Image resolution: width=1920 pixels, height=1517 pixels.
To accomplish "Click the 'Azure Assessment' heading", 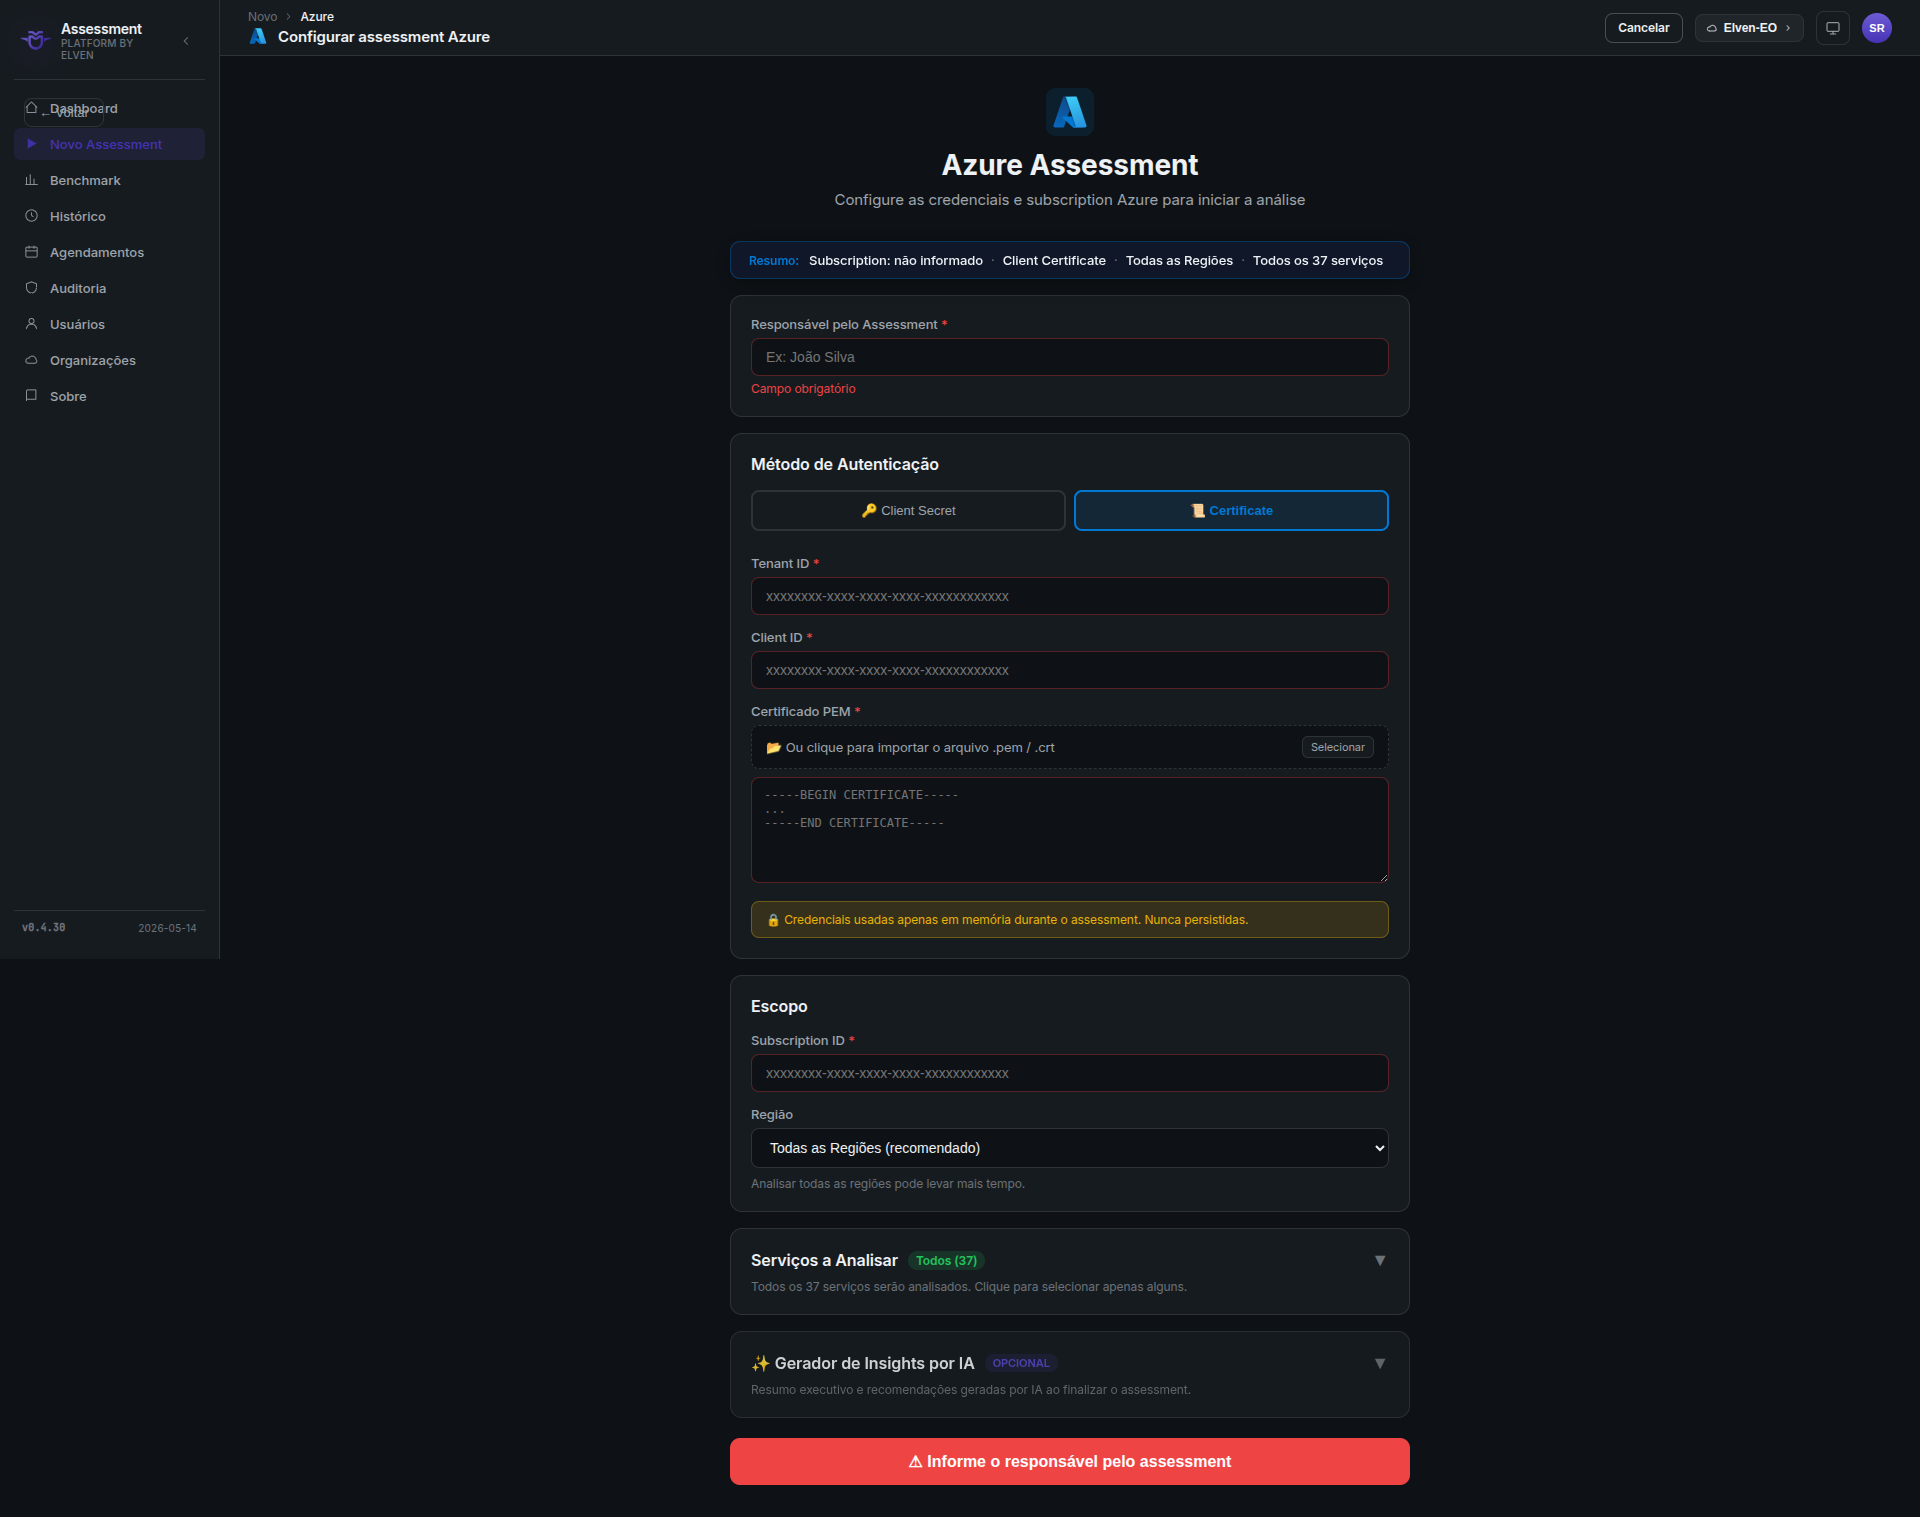I will click(1069, 165).
